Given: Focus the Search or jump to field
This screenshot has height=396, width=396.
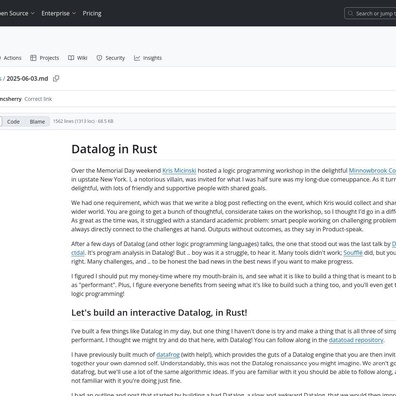Looking at the screenshot, I should 370,13.
